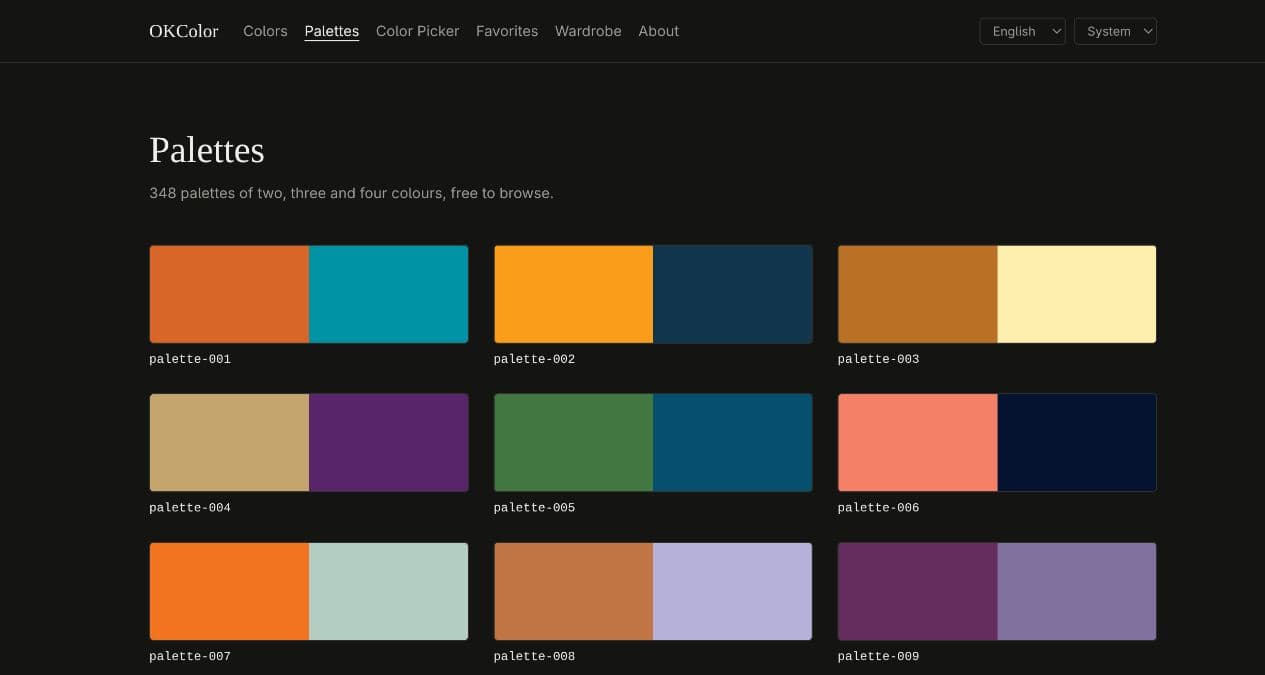Open the Color Picker page

coord(418,31)
